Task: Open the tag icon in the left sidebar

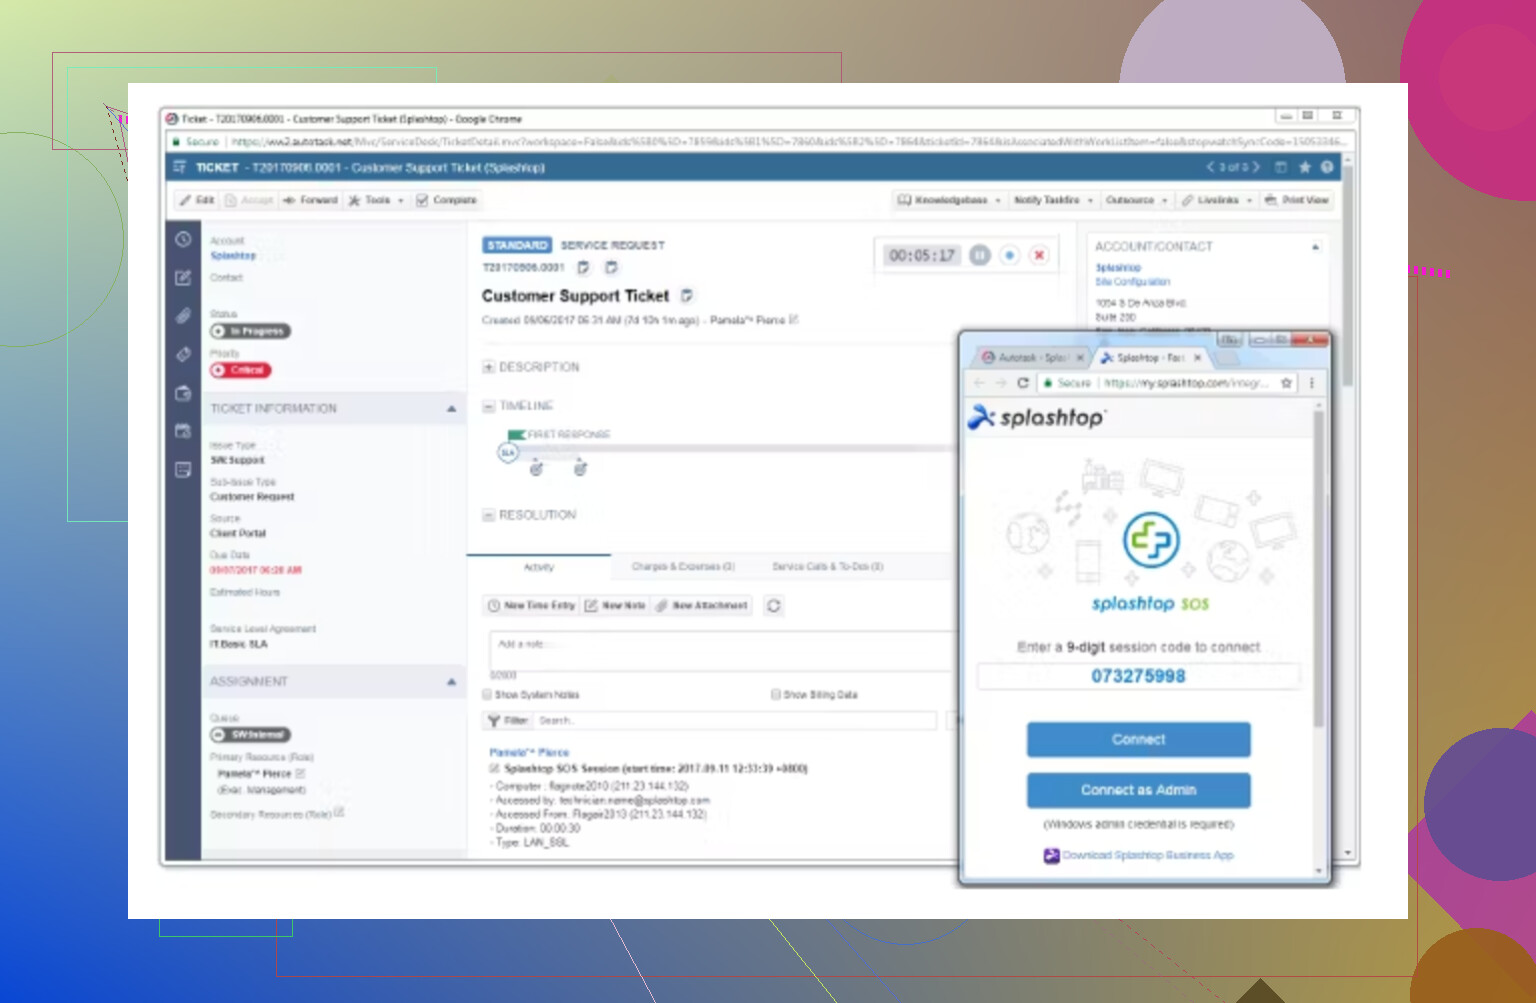Action: (x=183, y=354)
